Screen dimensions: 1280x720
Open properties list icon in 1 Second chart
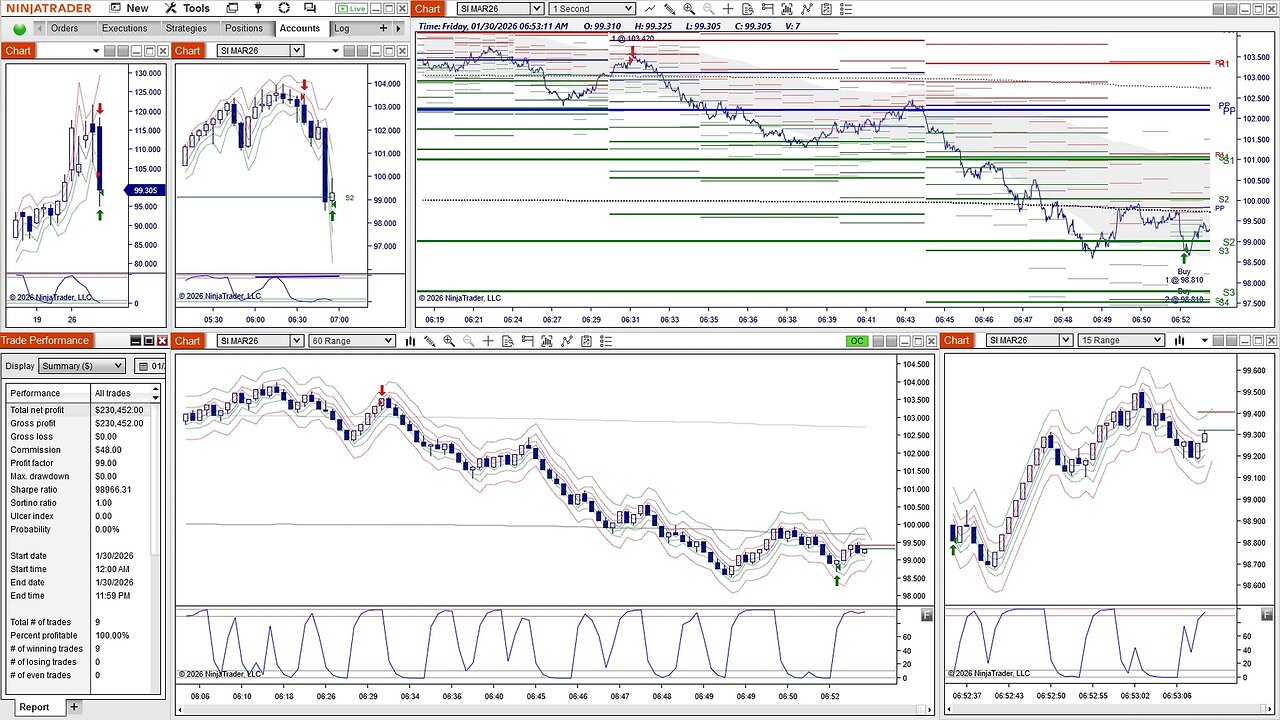pyautogui.click(x=845, y=8)
